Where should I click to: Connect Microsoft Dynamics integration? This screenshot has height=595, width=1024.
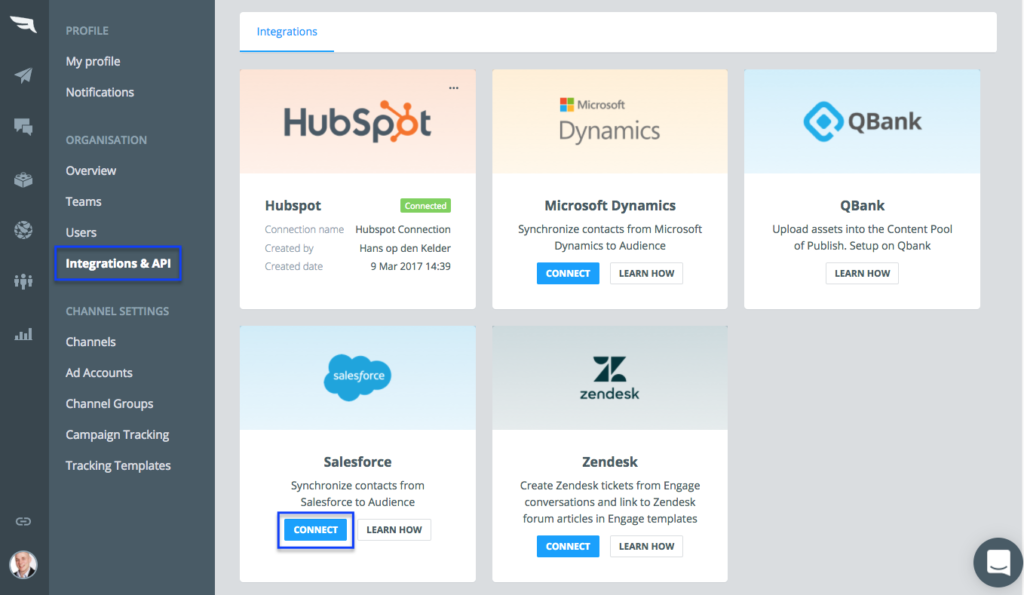coord(568,273)
